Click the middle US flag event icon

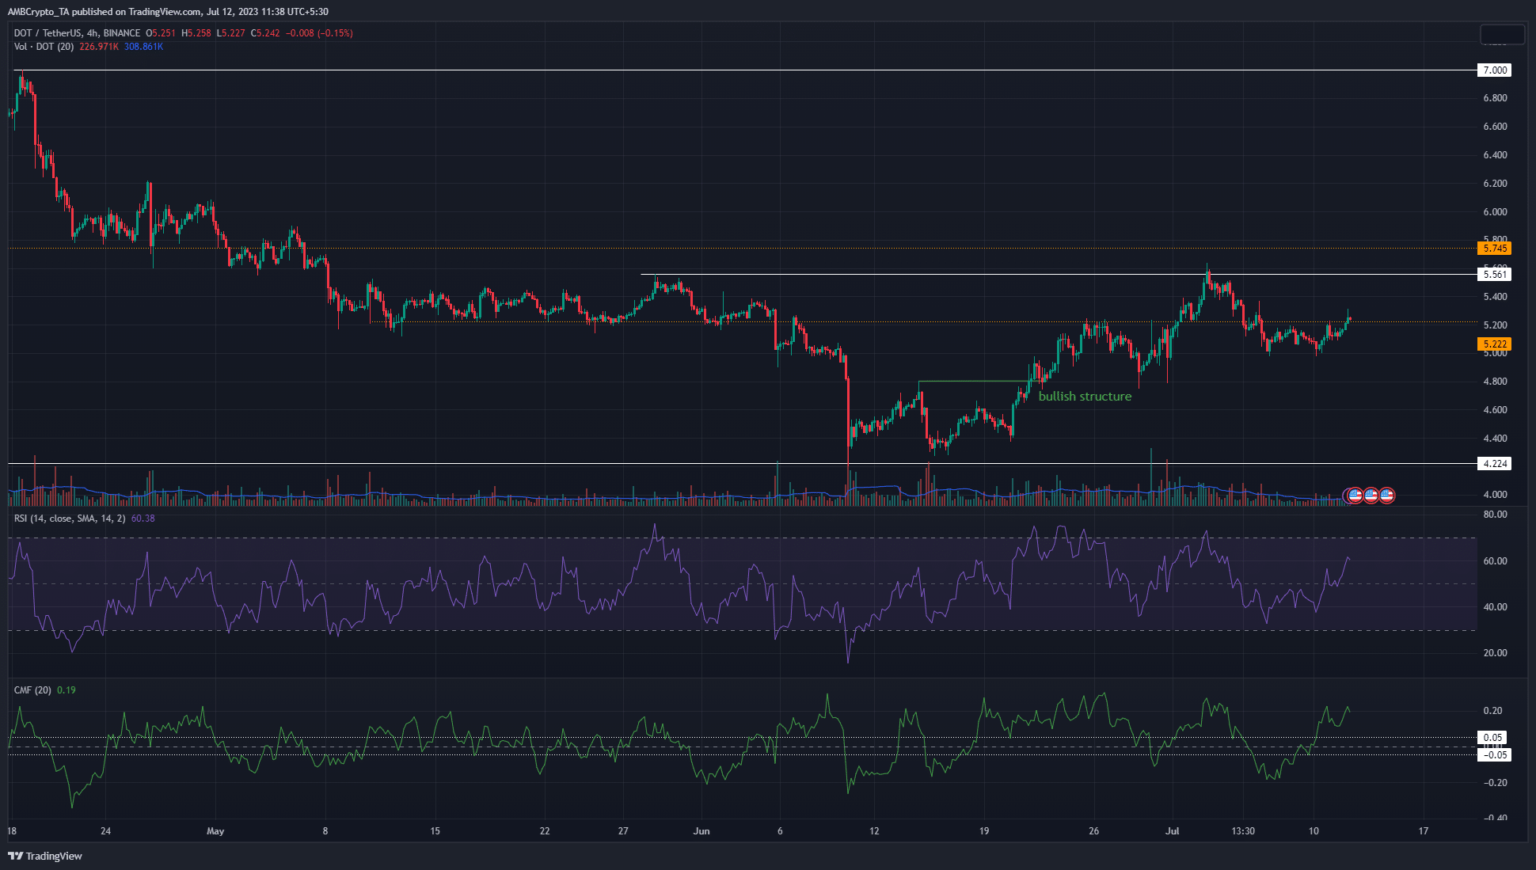[x=1371, y=495]
